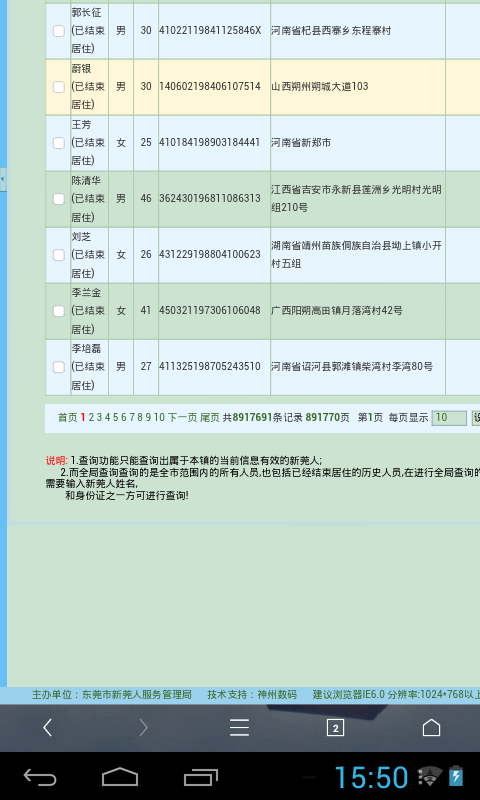Tap the Android system back button
Viewport: 480px width, 800px height.
coord(40,778)
